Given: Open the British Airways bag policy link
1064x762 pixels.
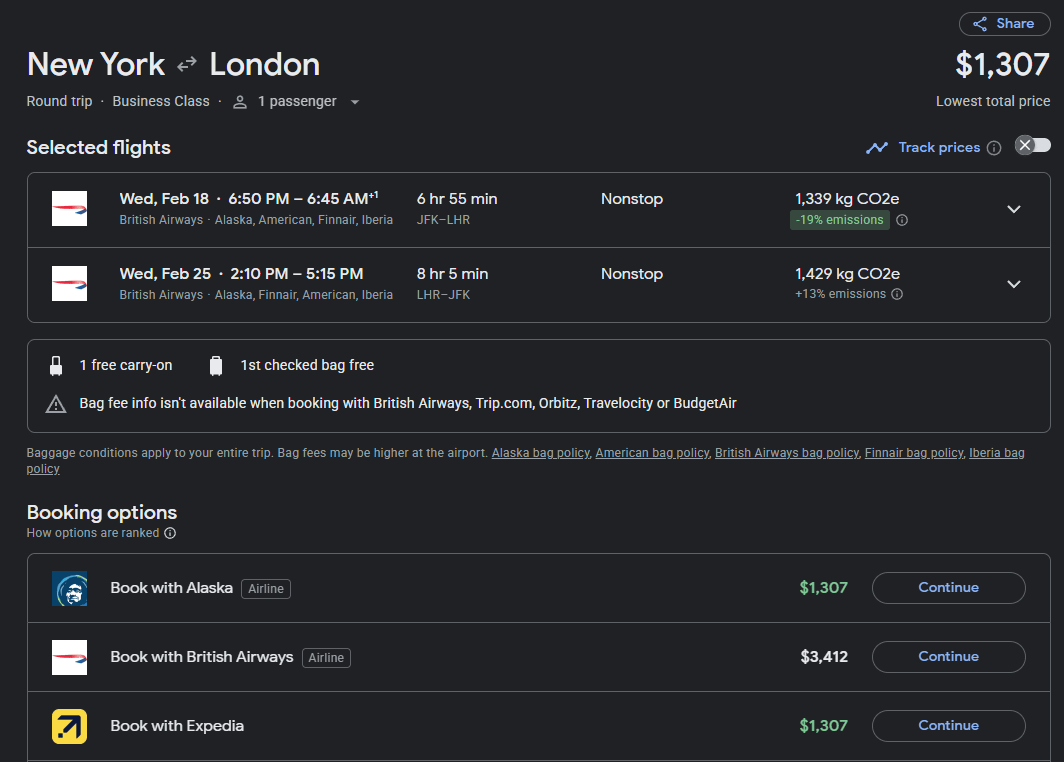Looking at the screenshot, I should (x=786, y=453).
